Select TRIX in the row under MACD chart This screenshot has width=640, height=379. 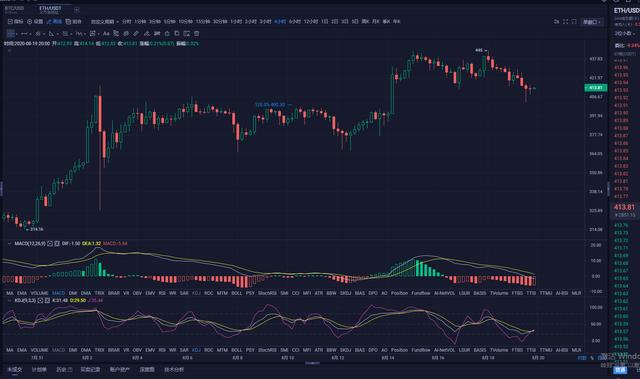click(x=100, y=293)
